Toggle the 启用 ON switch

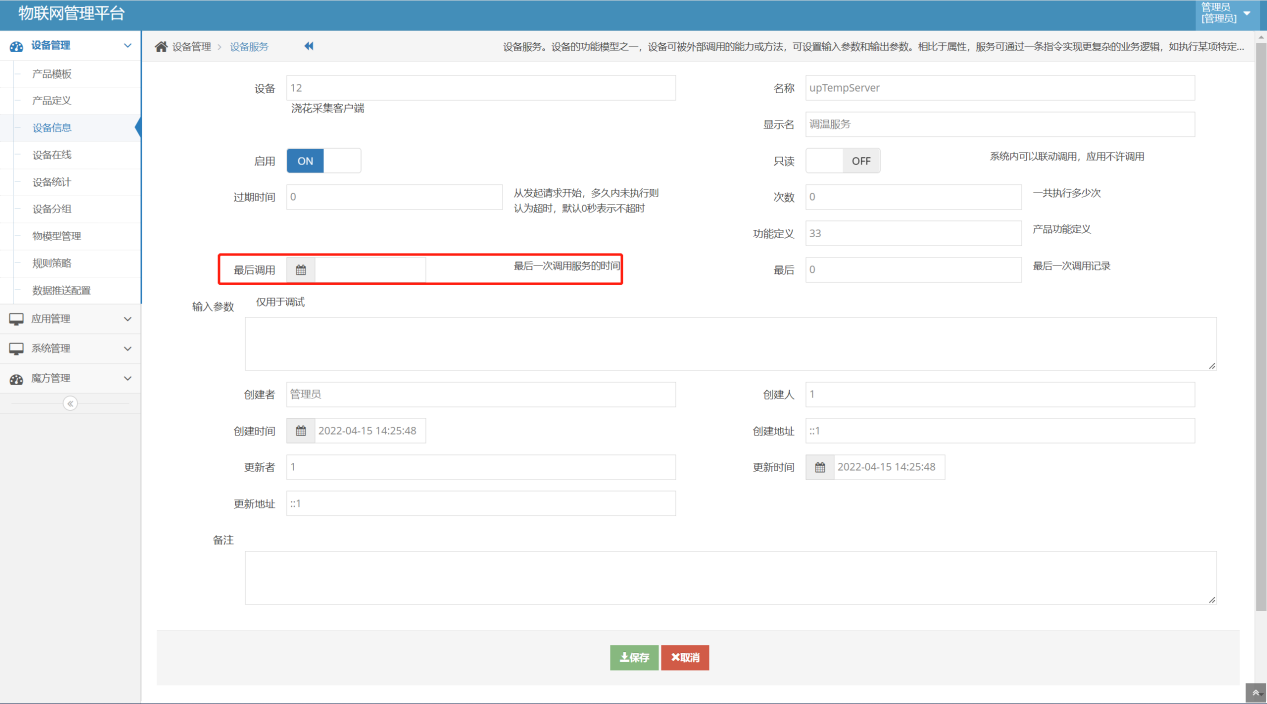[324, 161]
